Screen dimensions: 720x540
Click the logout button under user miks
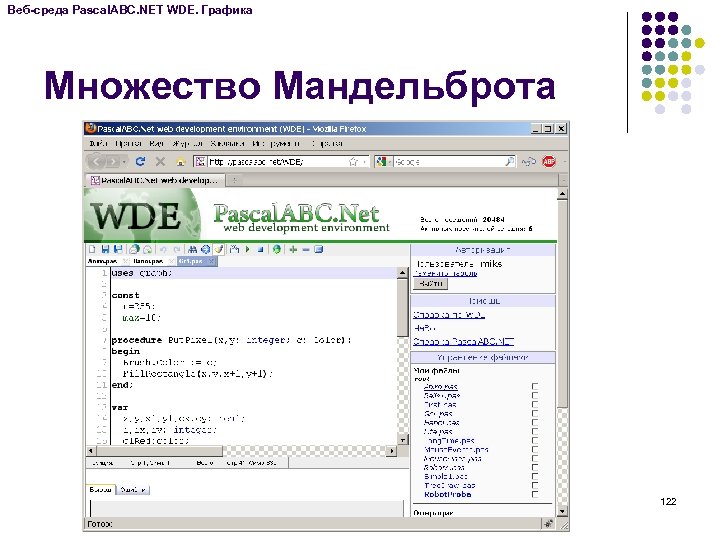point(431,284)
